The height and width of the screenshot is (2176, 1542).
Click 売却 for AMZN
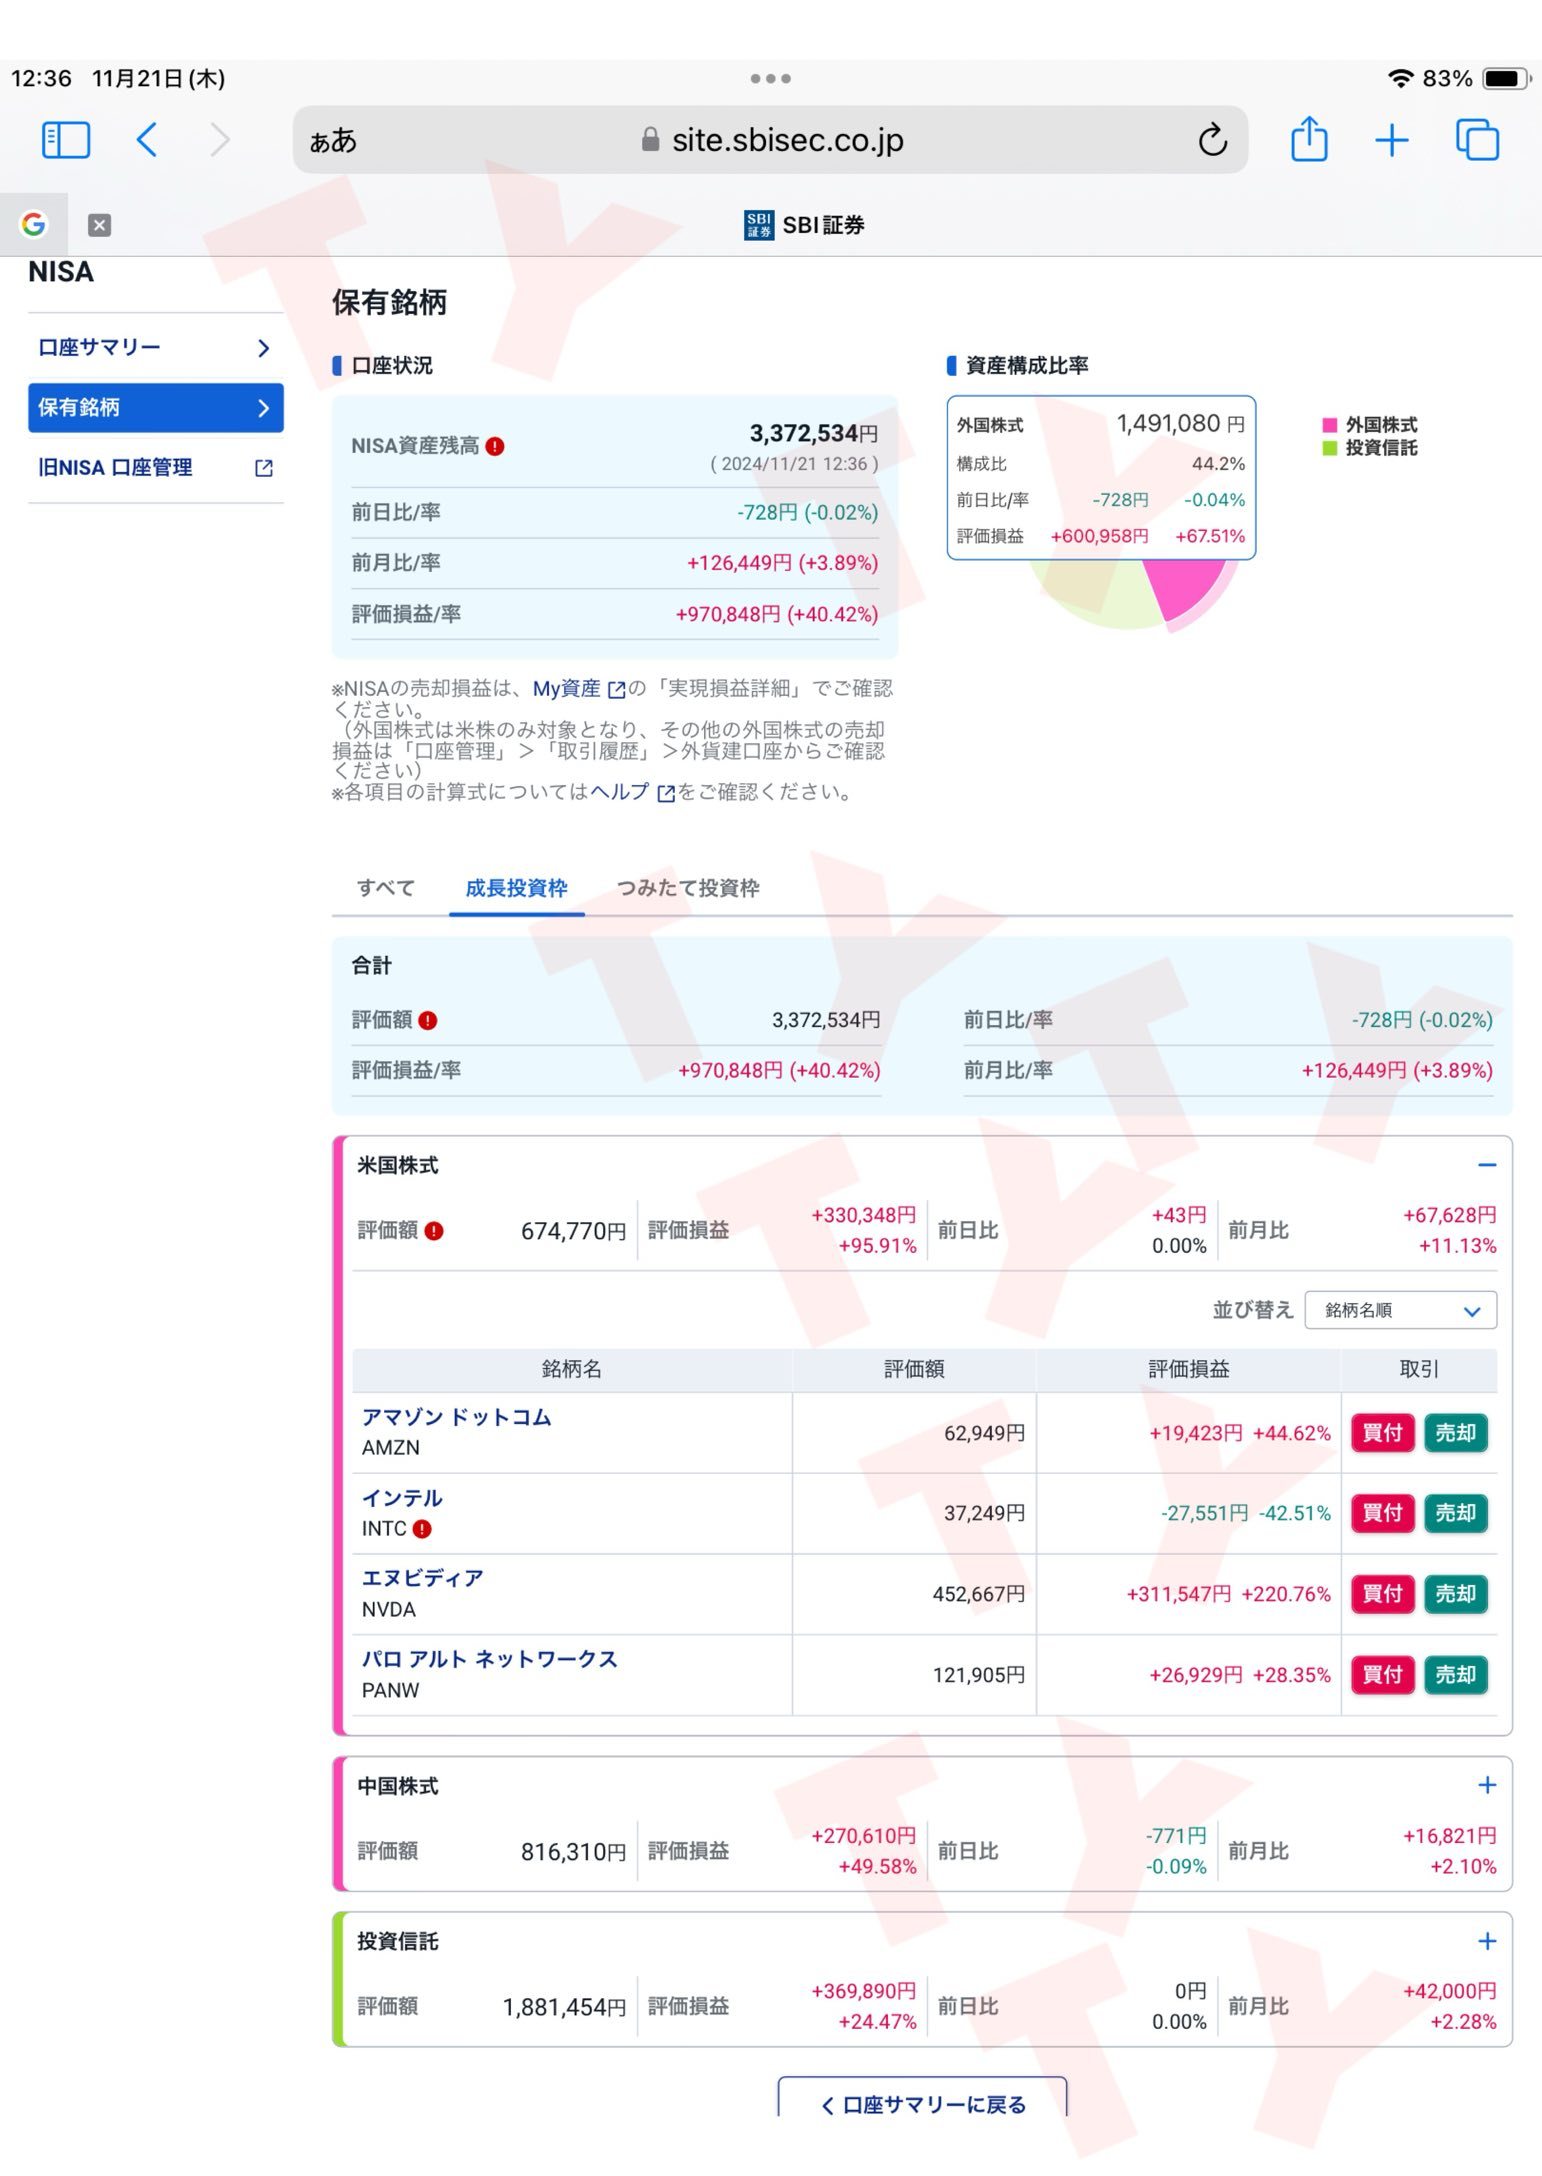[x=1455, y=1433]
